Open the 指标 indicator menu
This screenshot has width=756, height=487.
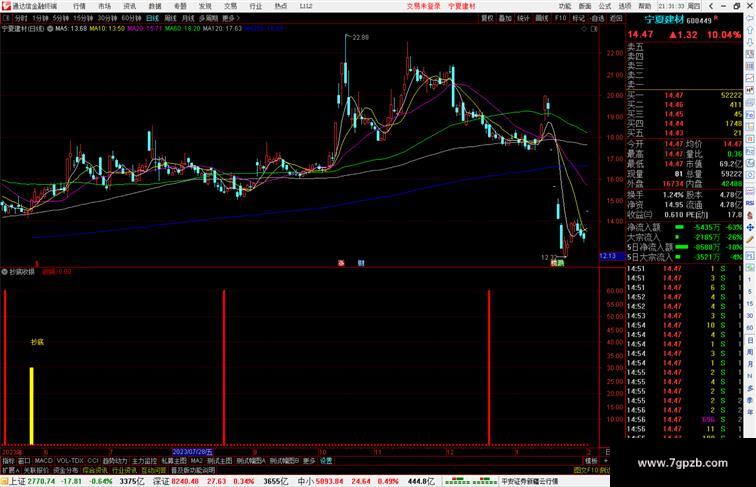[x=8, y=461]
